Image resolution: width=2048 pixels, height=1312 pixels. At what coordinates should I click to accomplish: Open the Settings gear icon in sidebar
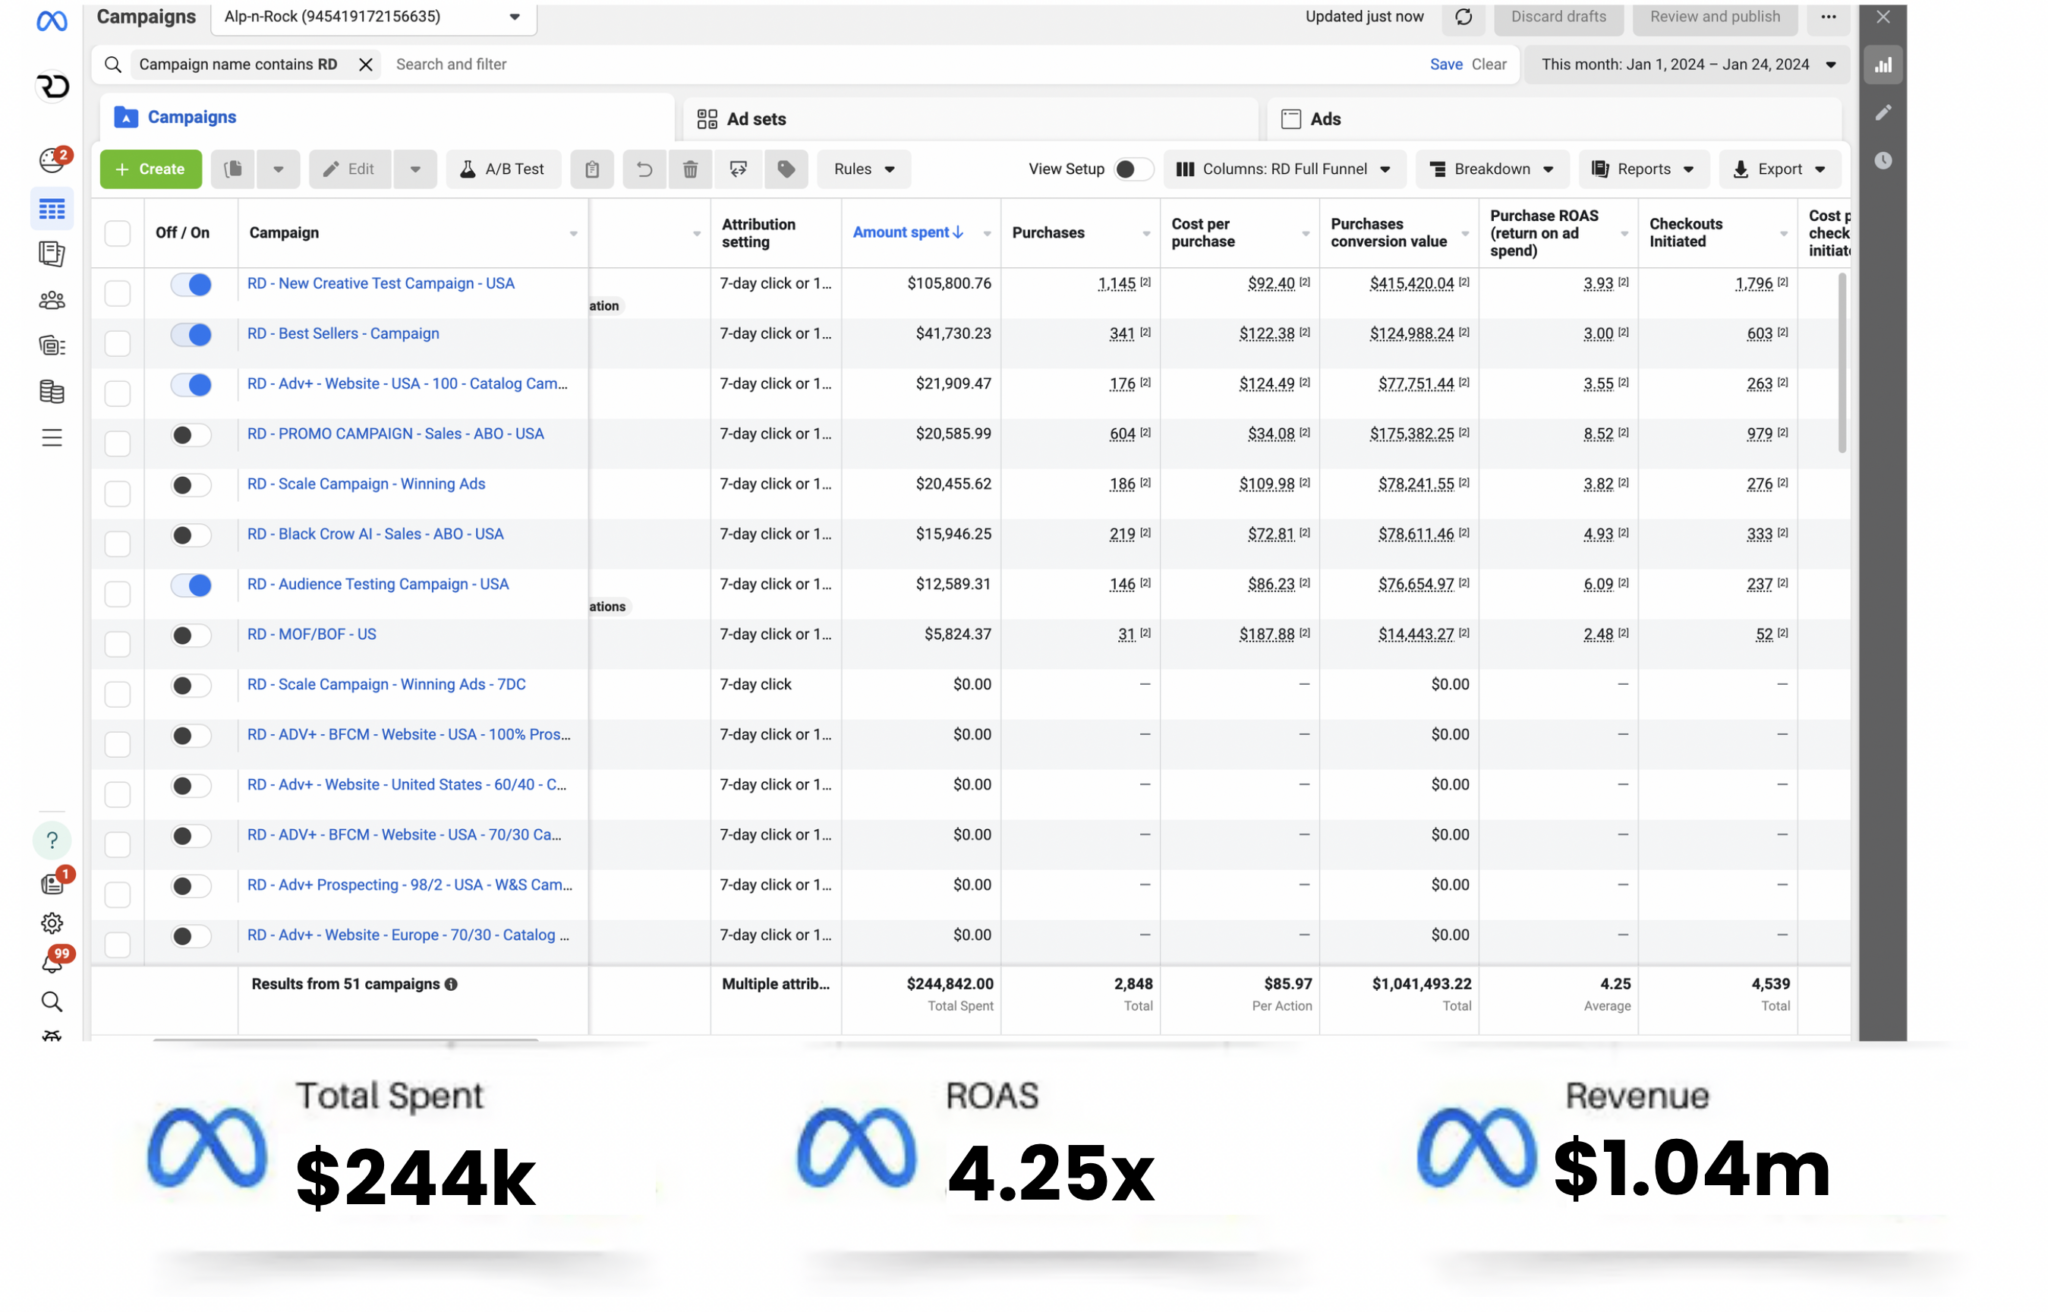tap(52, 923)
